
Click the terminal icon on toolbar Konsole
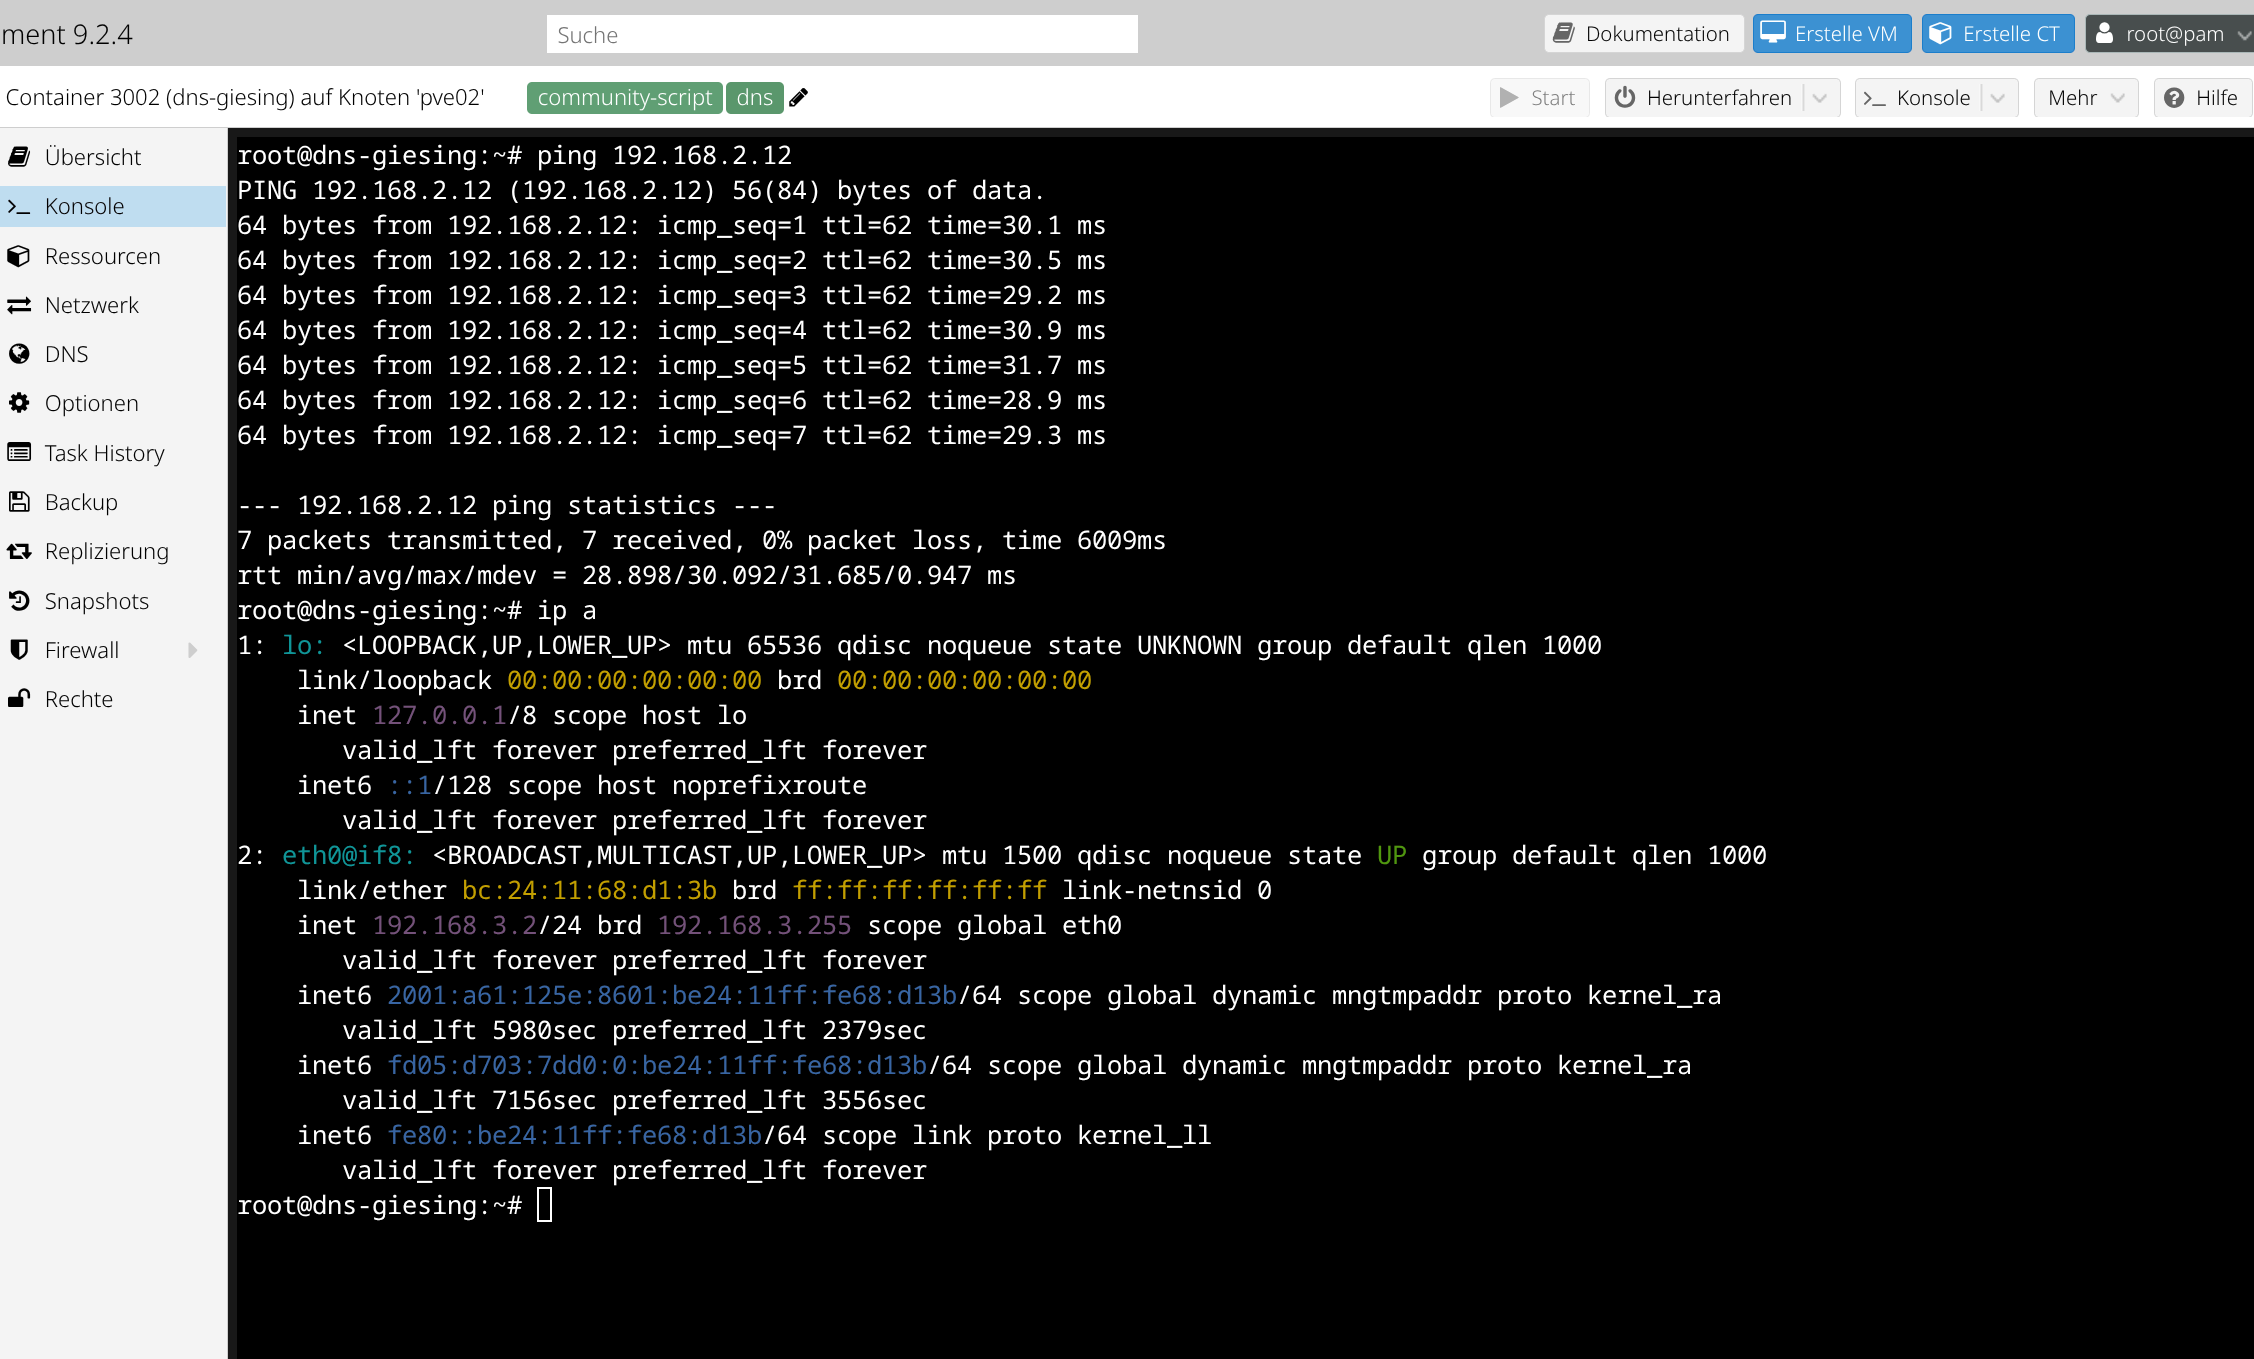tap(1875, 98)
